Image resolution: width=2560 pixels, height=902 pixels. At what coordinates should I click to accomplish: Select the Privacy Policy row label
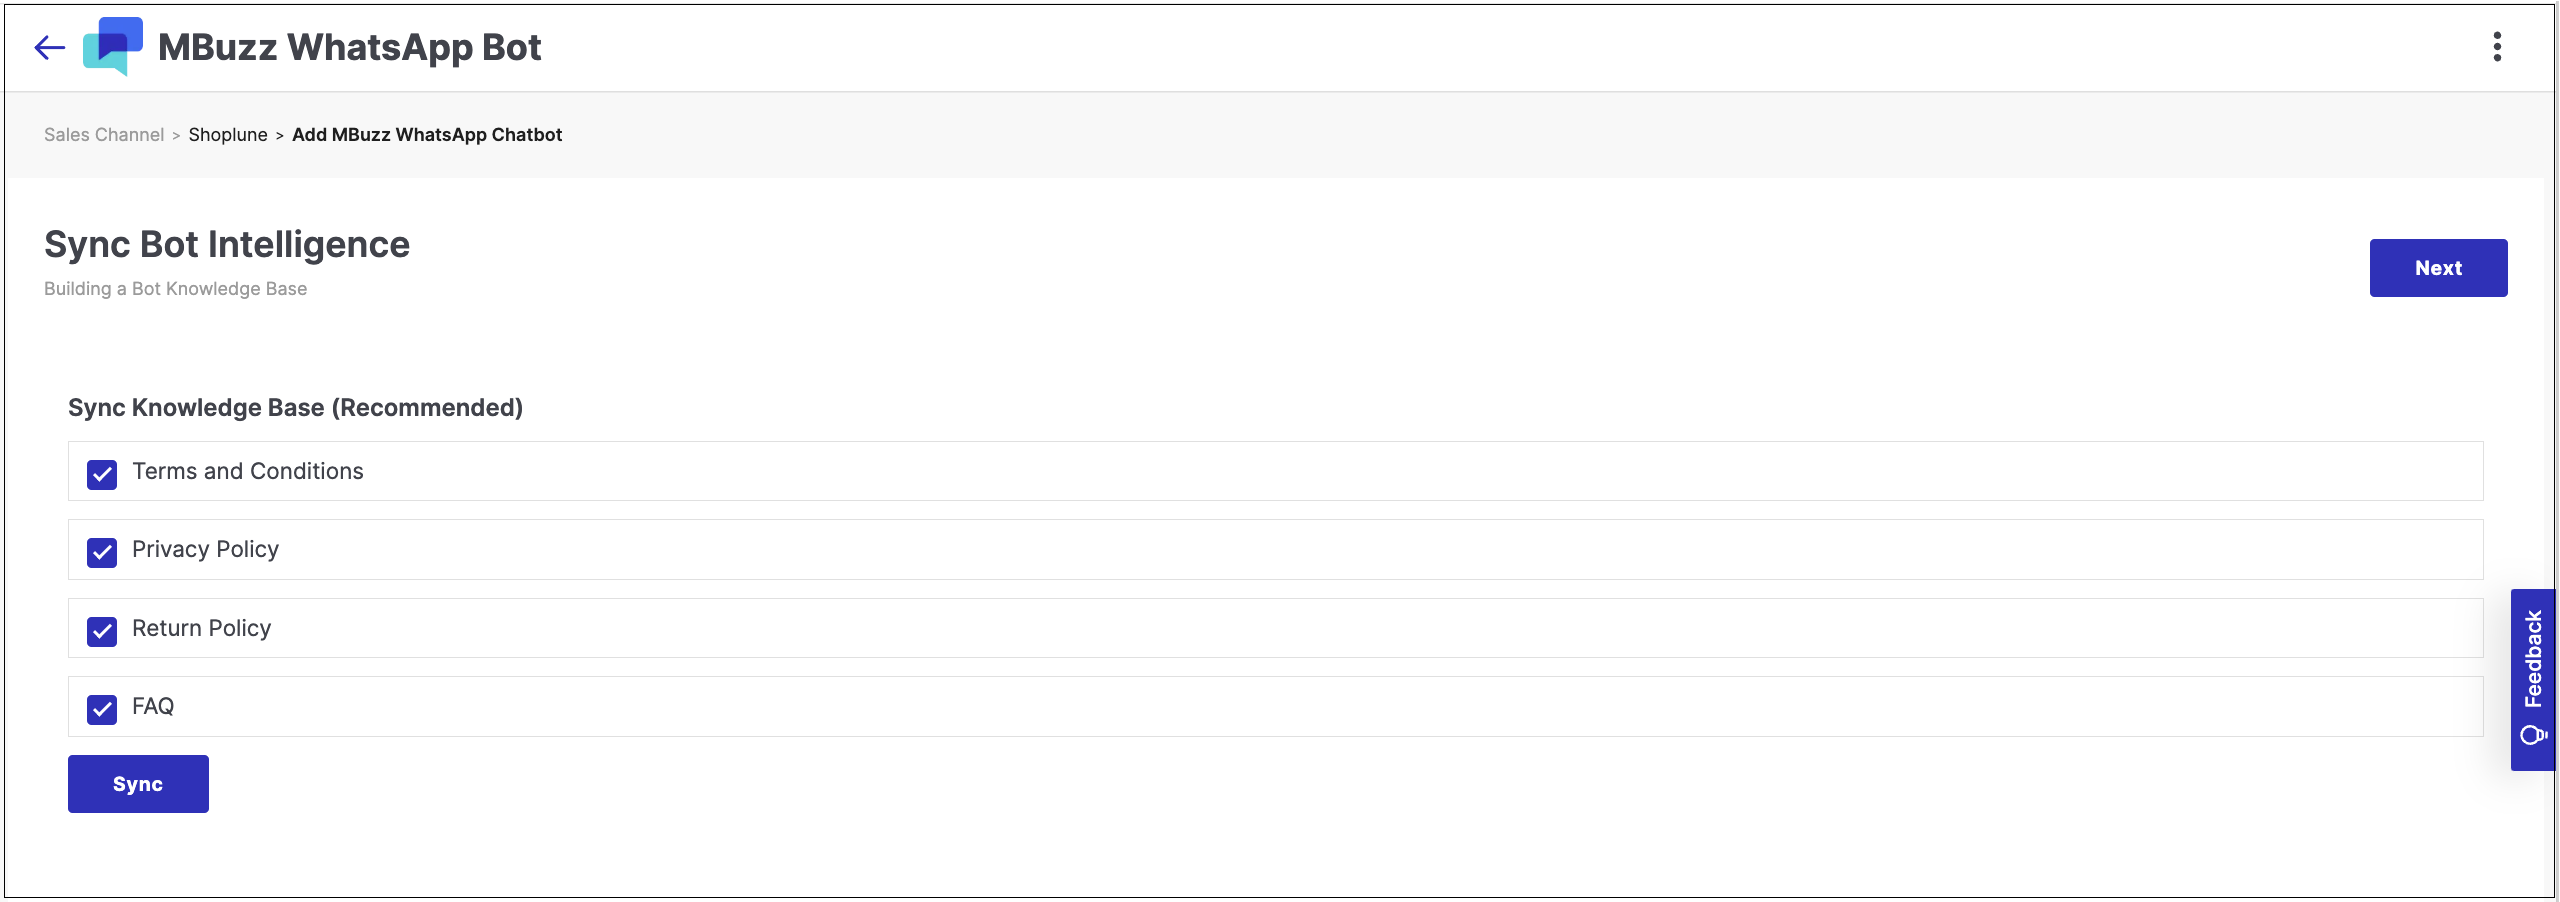(205, 550)
